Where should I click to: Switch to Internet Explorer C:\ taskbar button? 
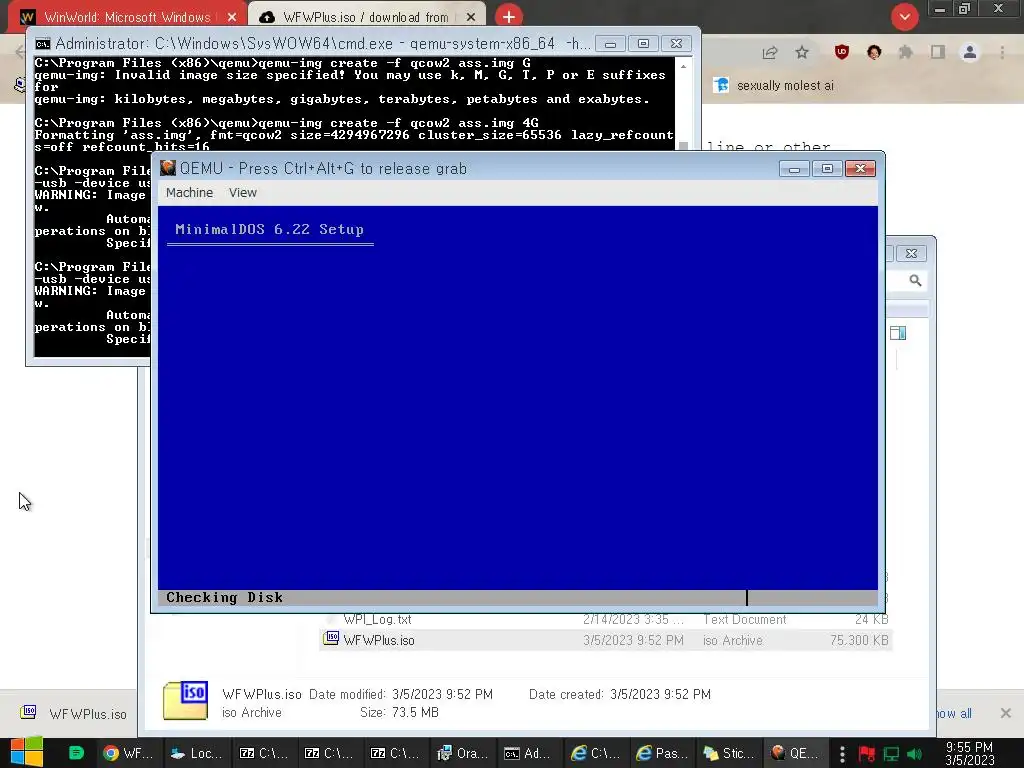point(594,753)
